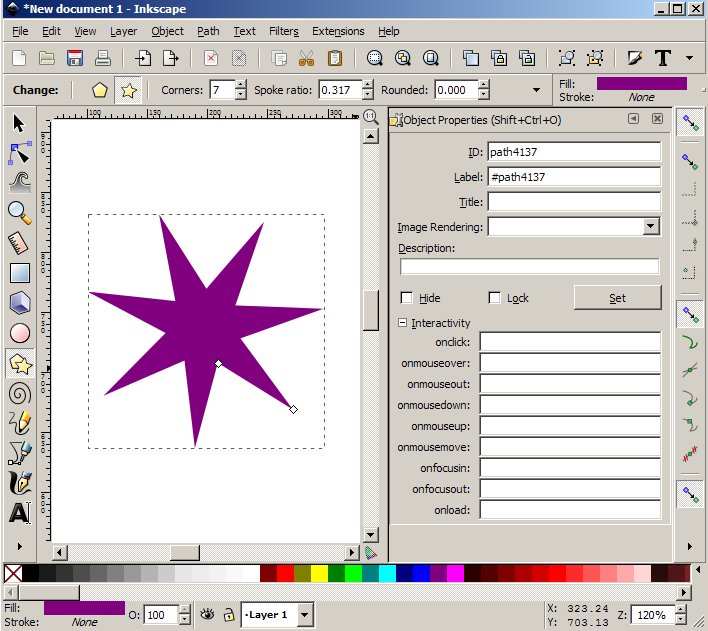Screen dimensions: 708x631
Task: Click the Cut scissors icon
Action: 307,58
